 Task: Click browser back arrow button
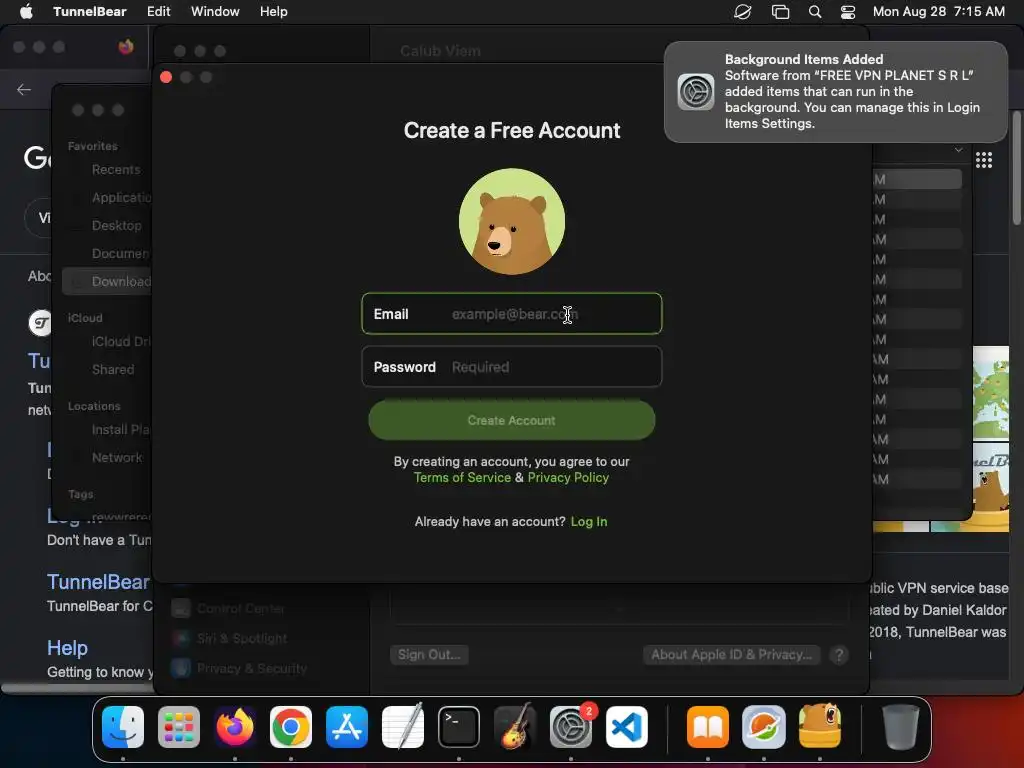[24, 89]
